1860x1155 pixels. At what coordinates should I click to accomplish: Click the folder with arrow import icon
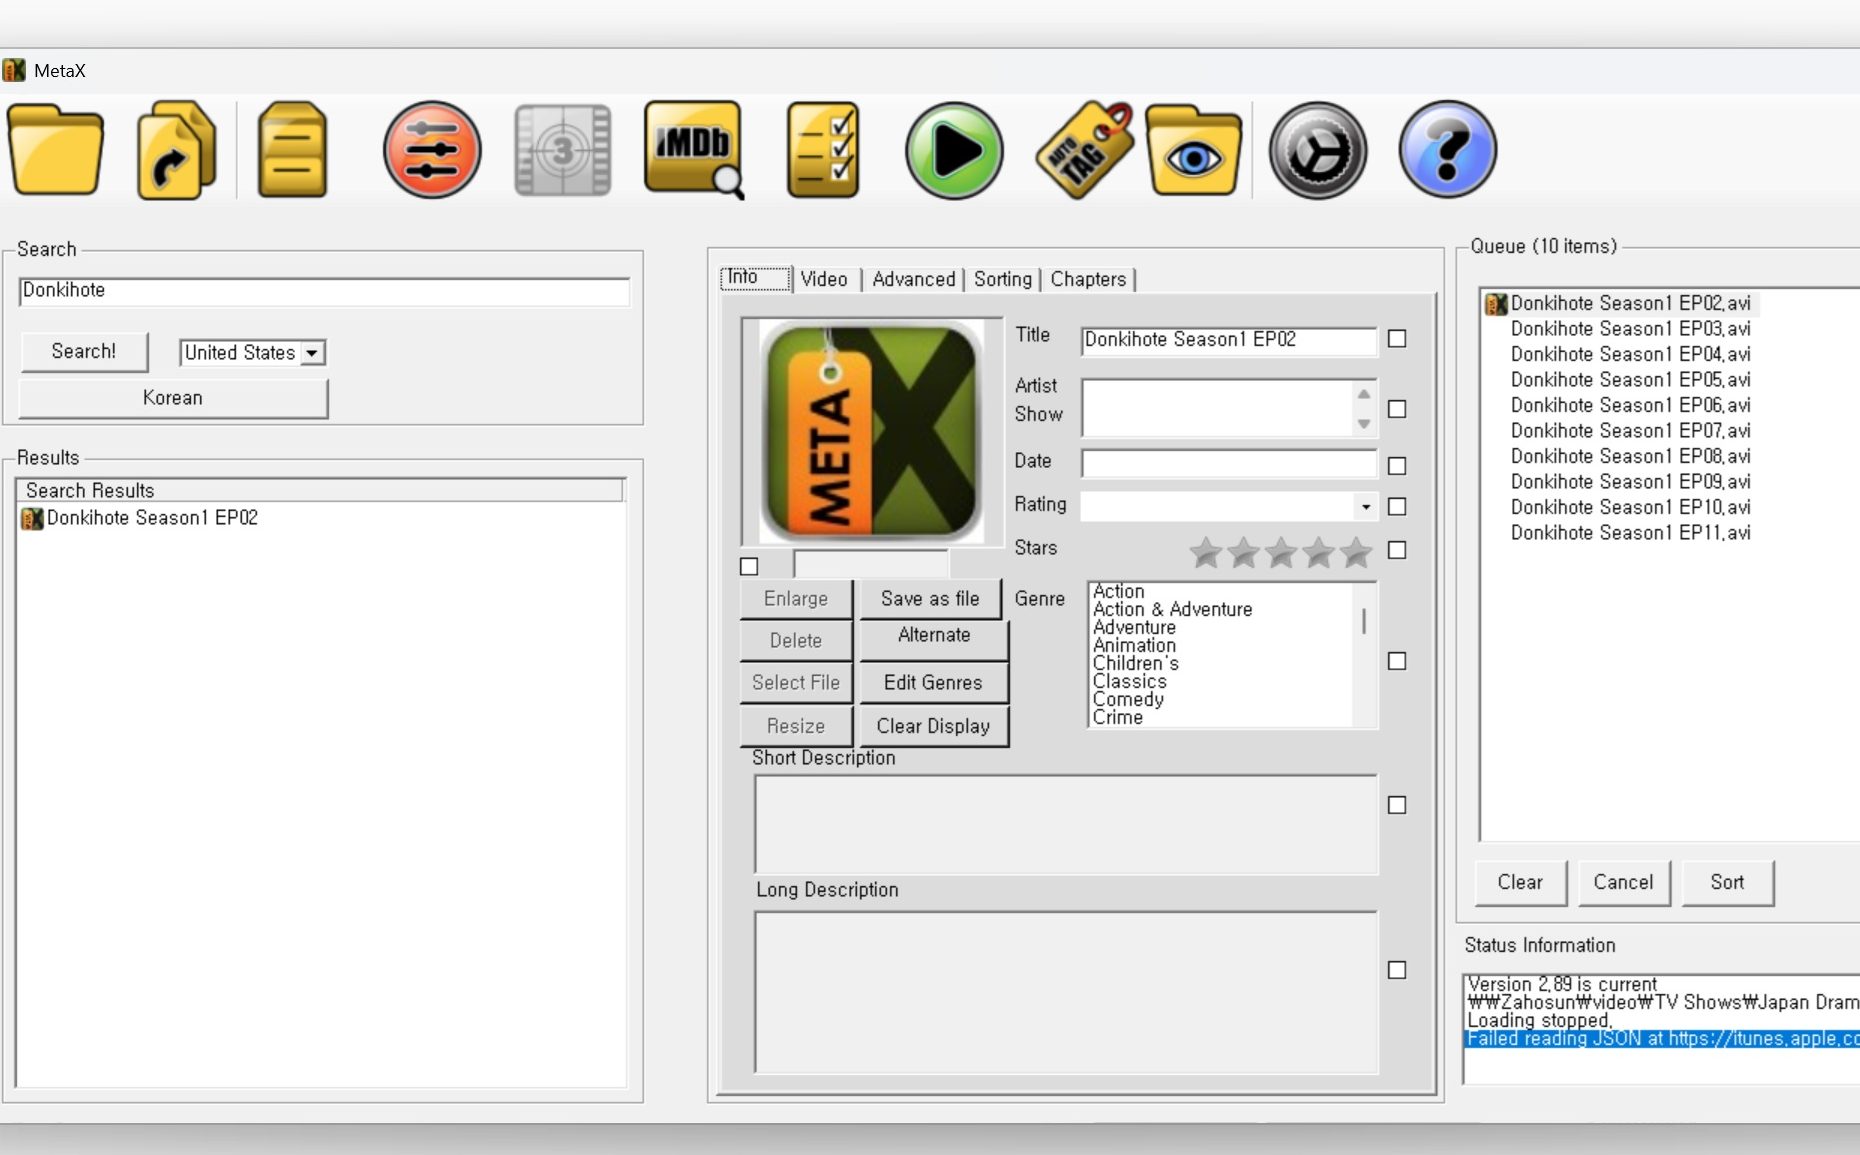point(176,151)
